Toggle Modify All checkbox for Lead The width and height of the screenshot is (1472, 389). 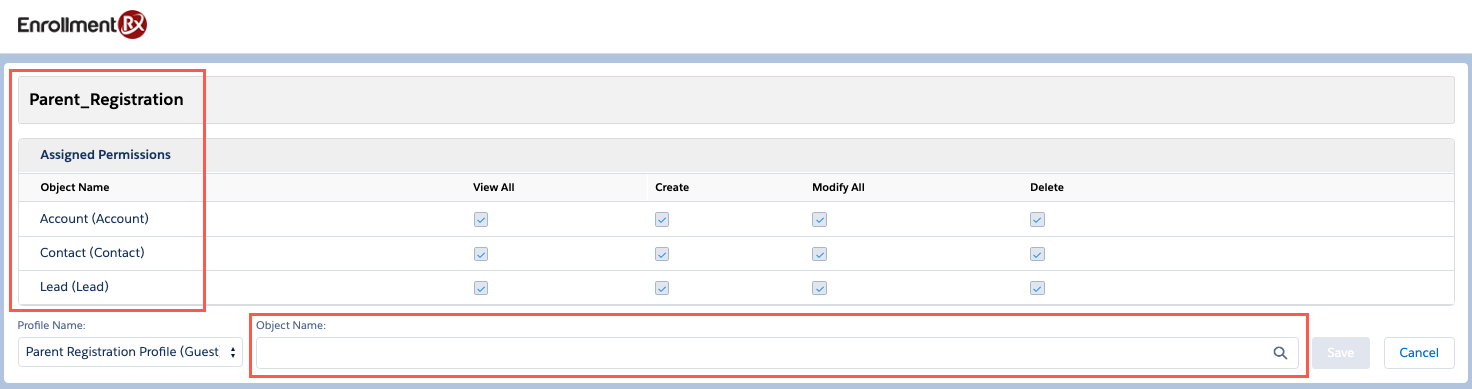pyautogui.click(x=819, y=288)
